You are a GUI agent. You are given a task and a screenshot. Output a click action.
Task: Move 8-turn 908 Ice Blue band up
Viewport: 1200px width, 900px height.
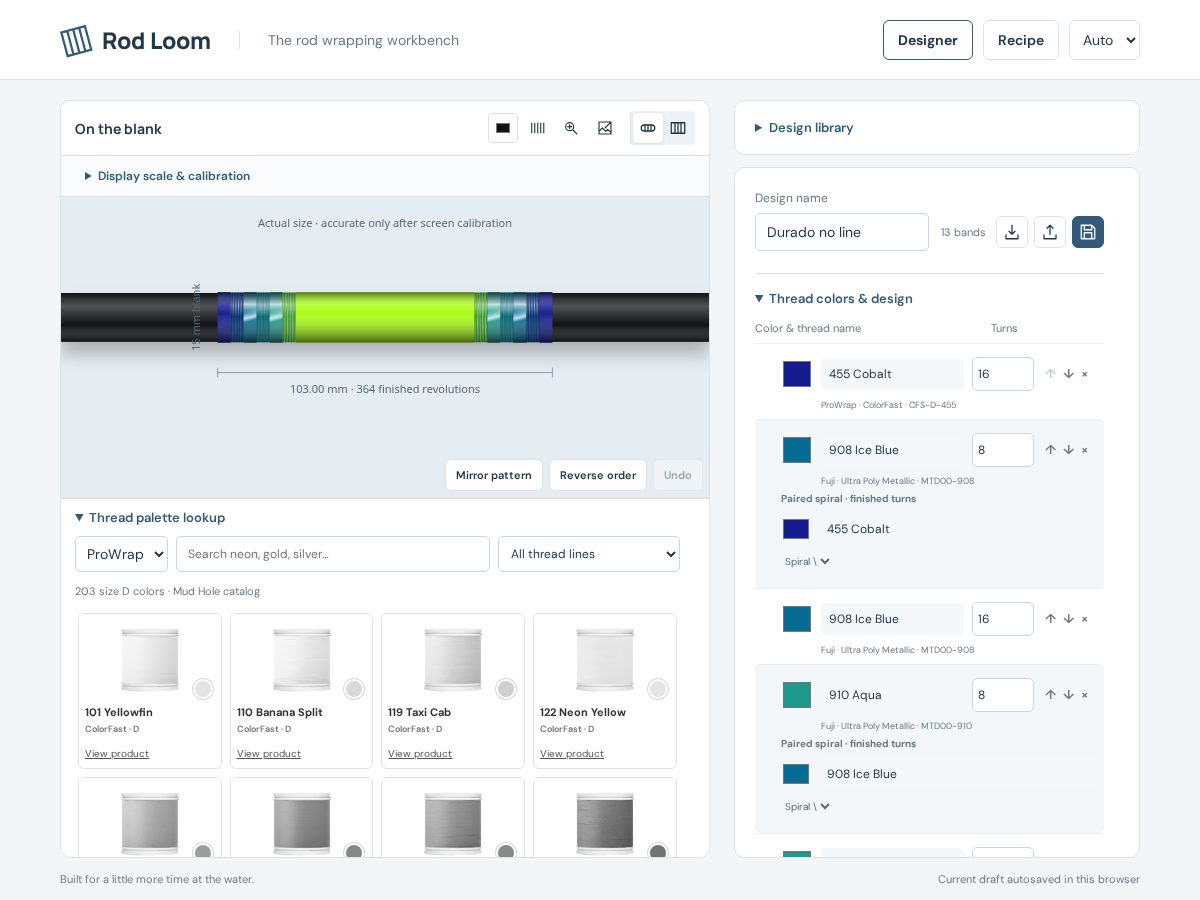coord(1050,450)
